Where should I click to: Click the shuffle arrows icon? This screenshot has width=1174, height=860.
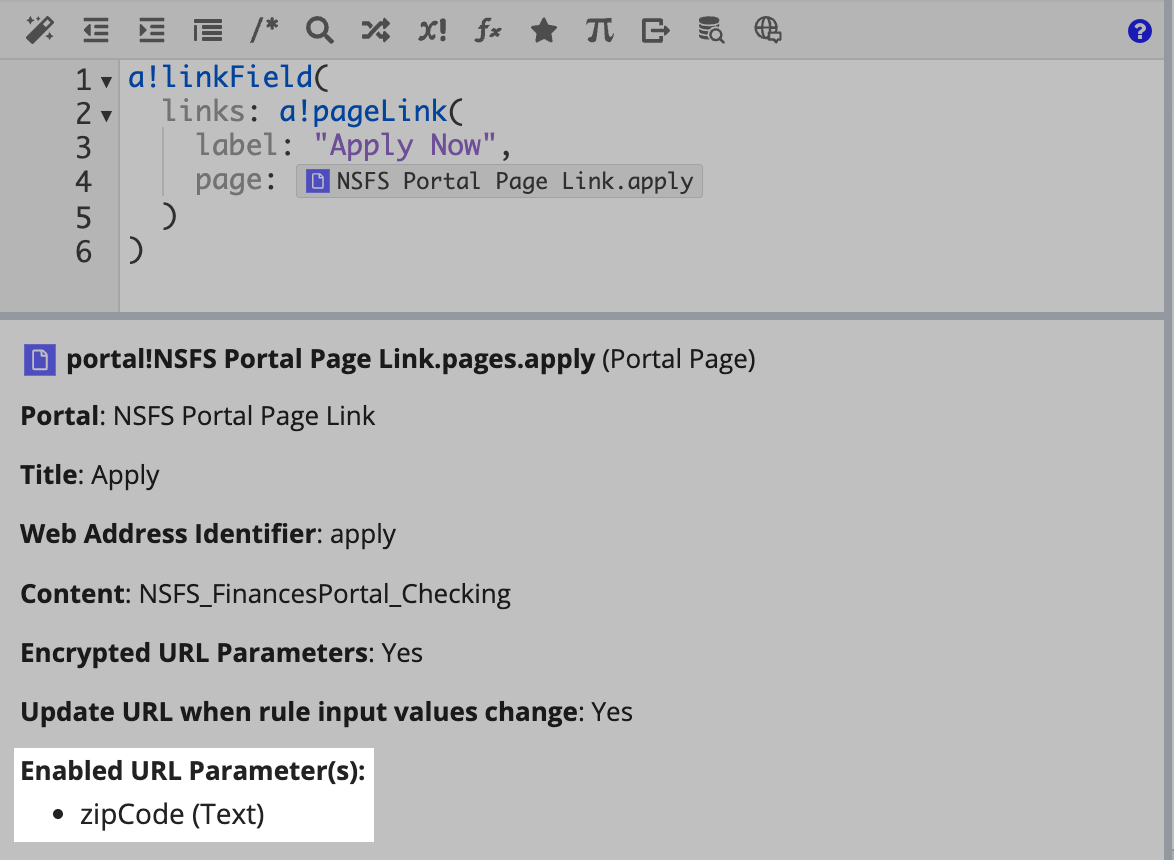(x=375, y=31)
